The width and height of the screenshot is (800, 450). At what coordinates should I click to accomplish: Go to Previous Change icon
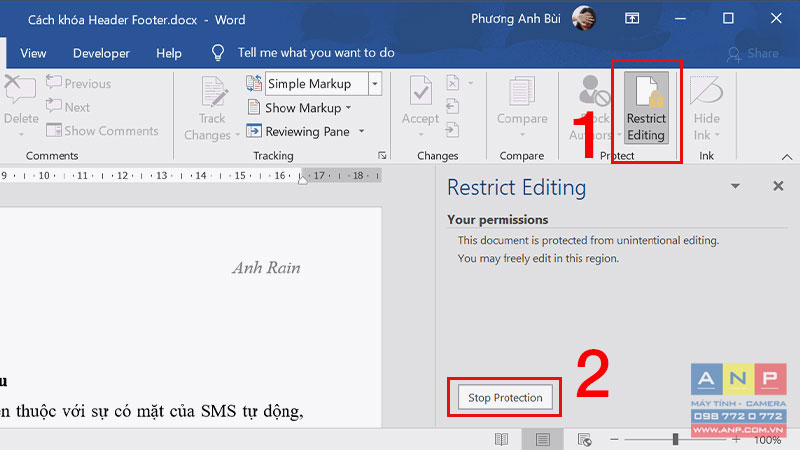pyautogui.click(x=452, y=107)
